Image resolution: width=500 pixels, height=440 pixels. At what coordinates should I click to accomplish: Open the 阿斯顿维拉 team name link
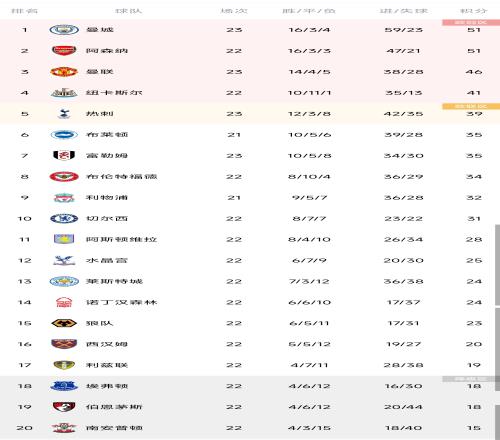[121, 239]
